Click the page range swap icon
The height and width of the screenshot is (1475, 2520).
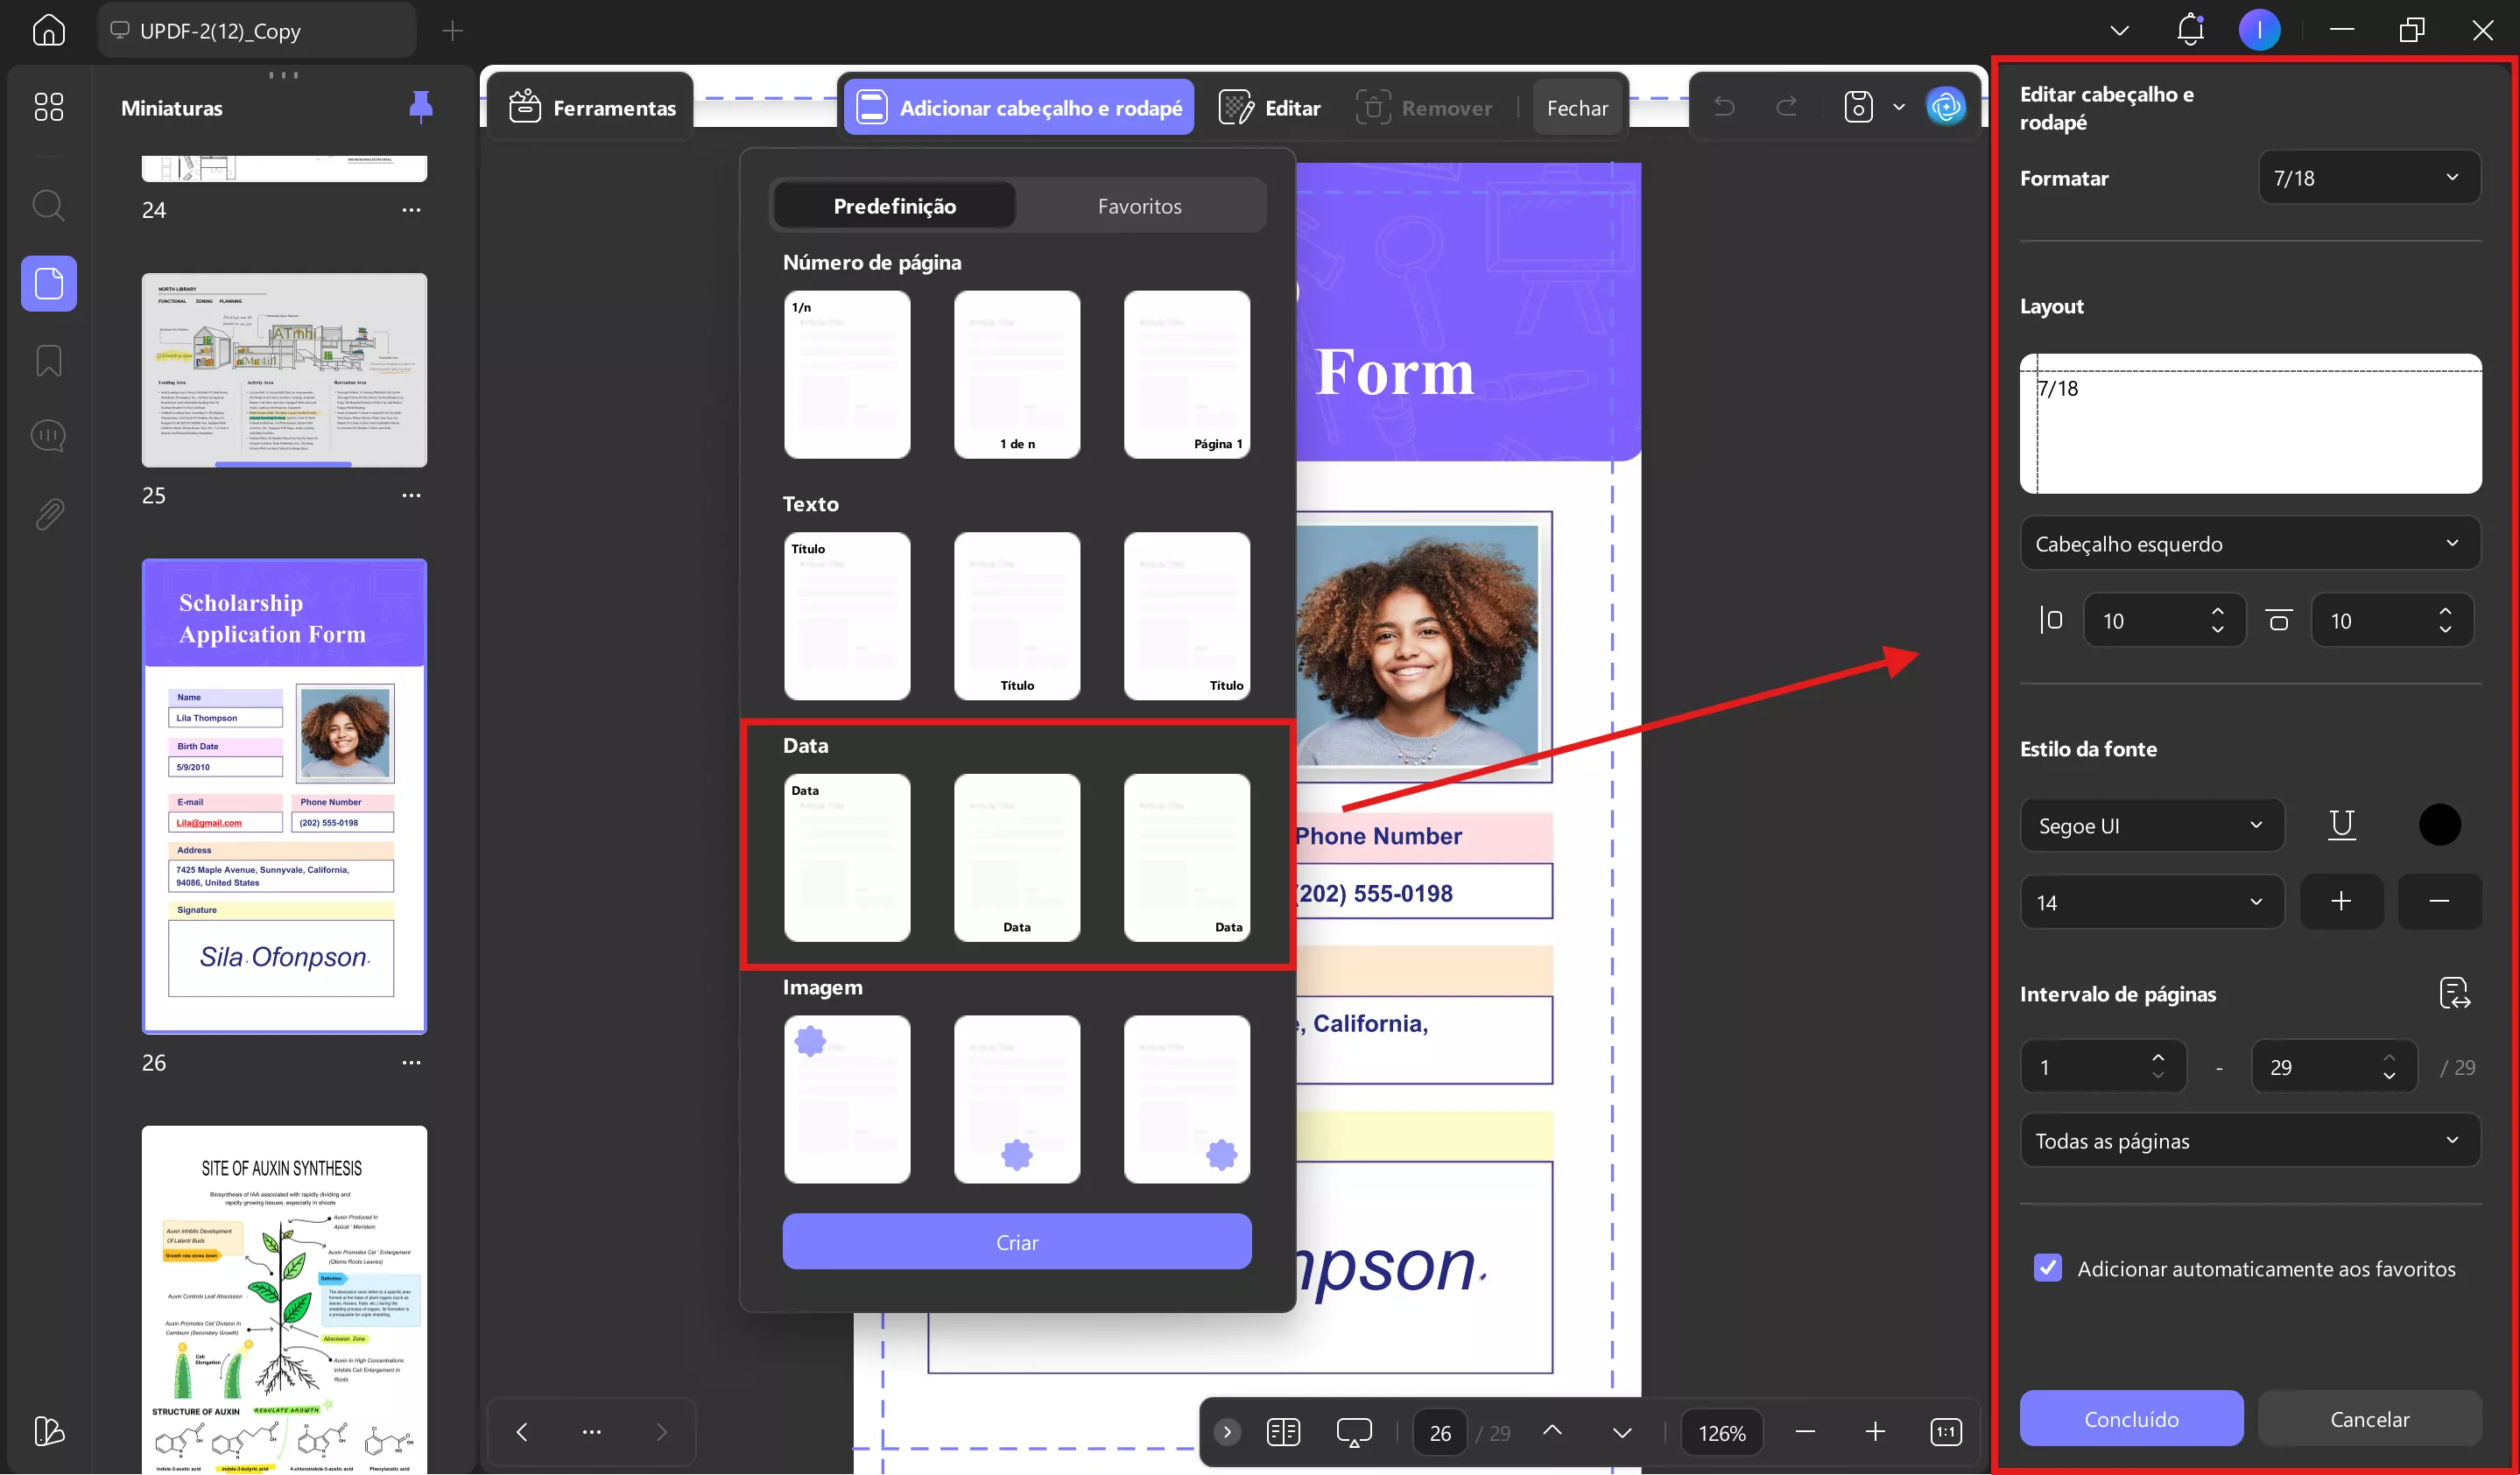pyautogui.click(x=2454, y=993)
